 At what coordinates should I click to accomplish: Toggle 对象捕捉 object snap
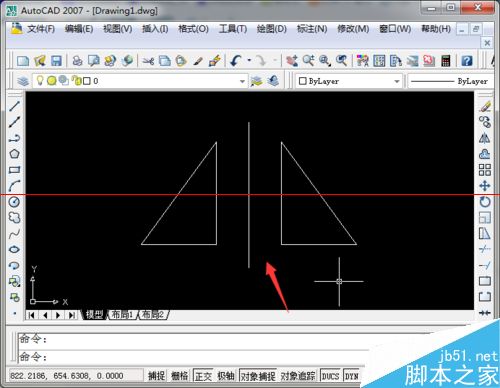click(258, 376)
